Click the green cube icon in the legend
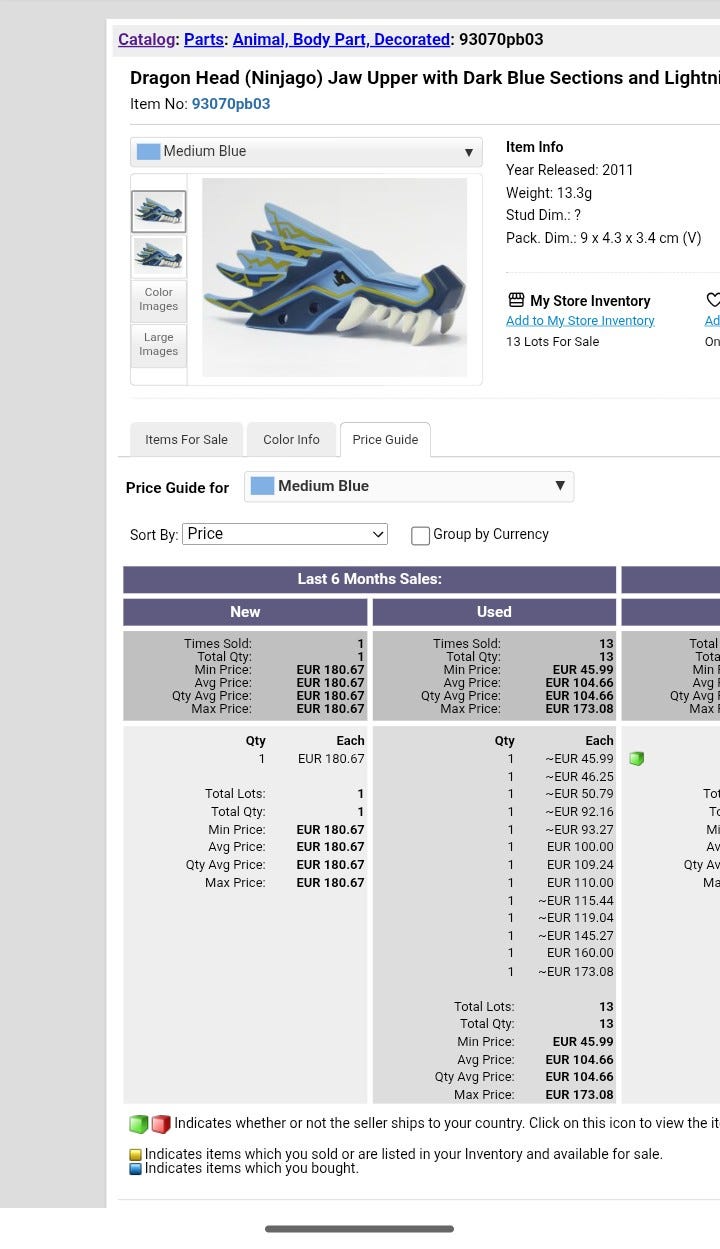The width and height of the screenshot is (720, 1249). (138, 1124)
